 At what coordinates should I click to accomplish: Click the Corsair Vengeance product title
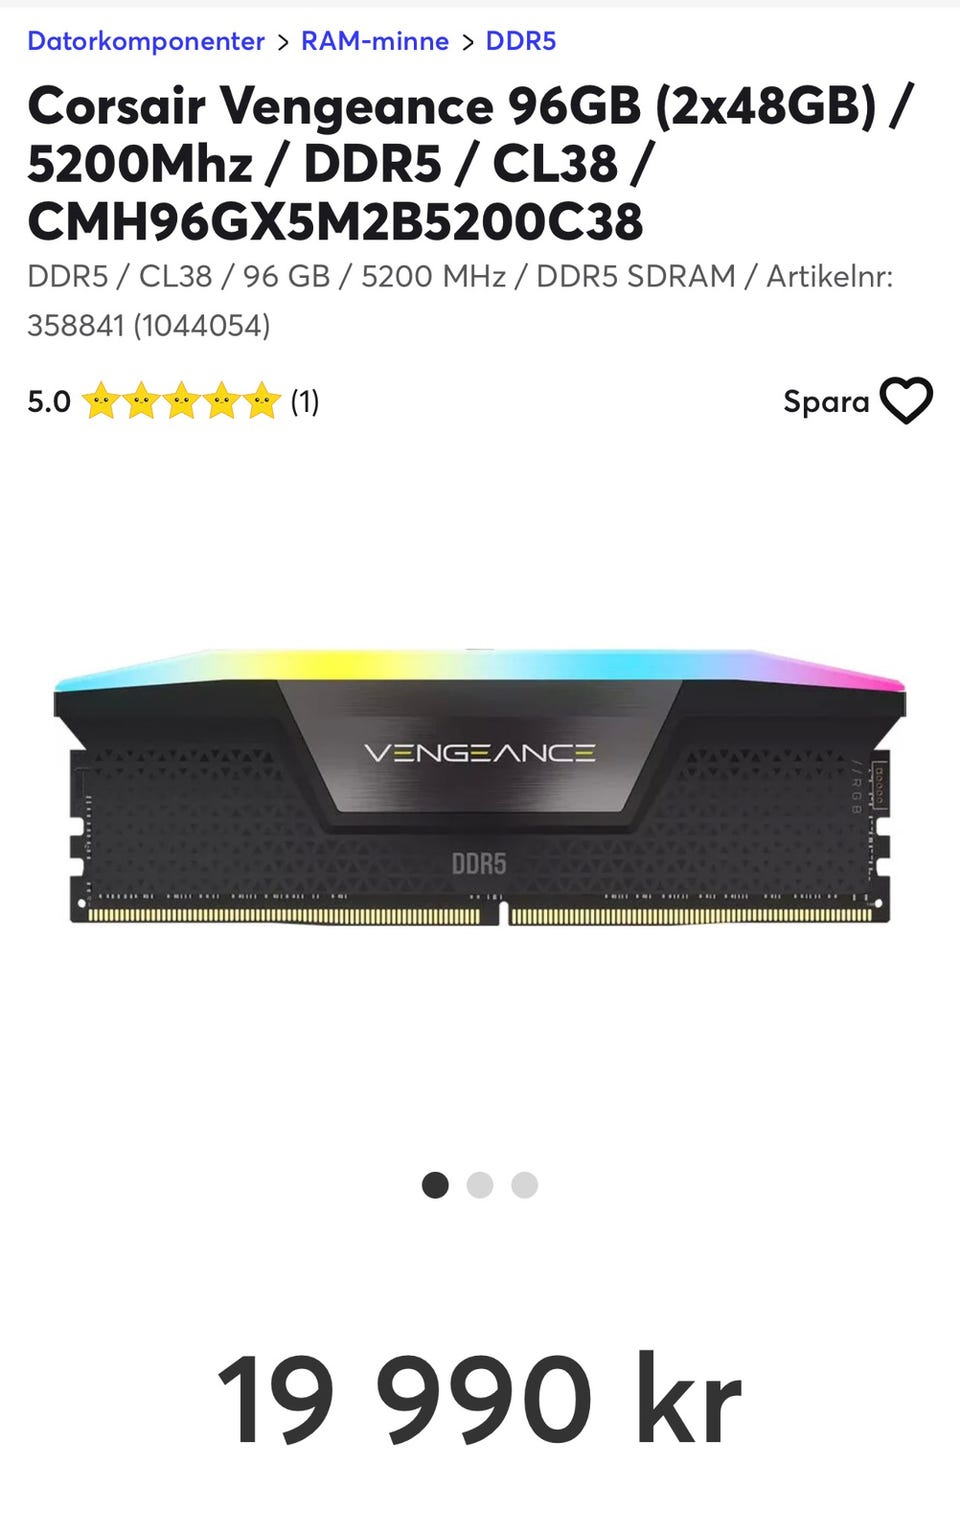click(x=470, y=163)
